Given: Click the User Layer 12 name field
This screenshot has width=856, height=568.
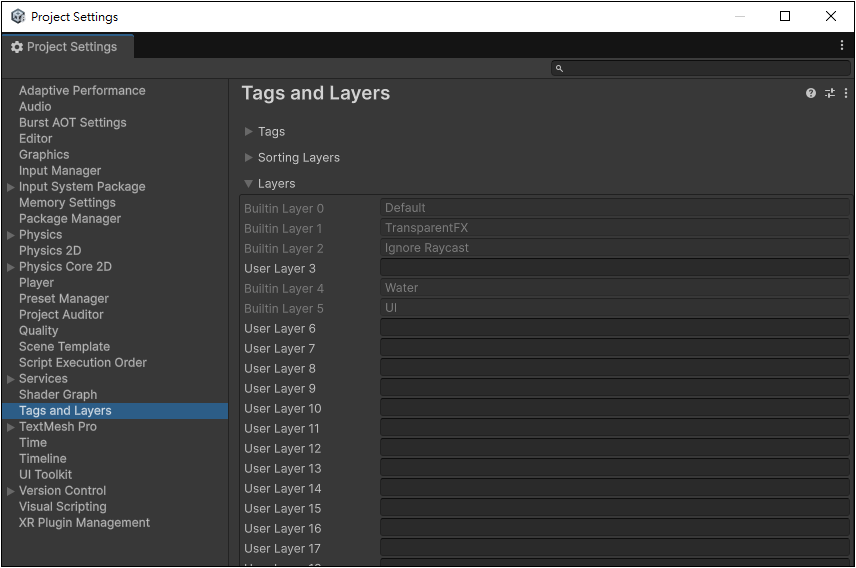Looking at the screenshot, I should click(x=615, y=448).
